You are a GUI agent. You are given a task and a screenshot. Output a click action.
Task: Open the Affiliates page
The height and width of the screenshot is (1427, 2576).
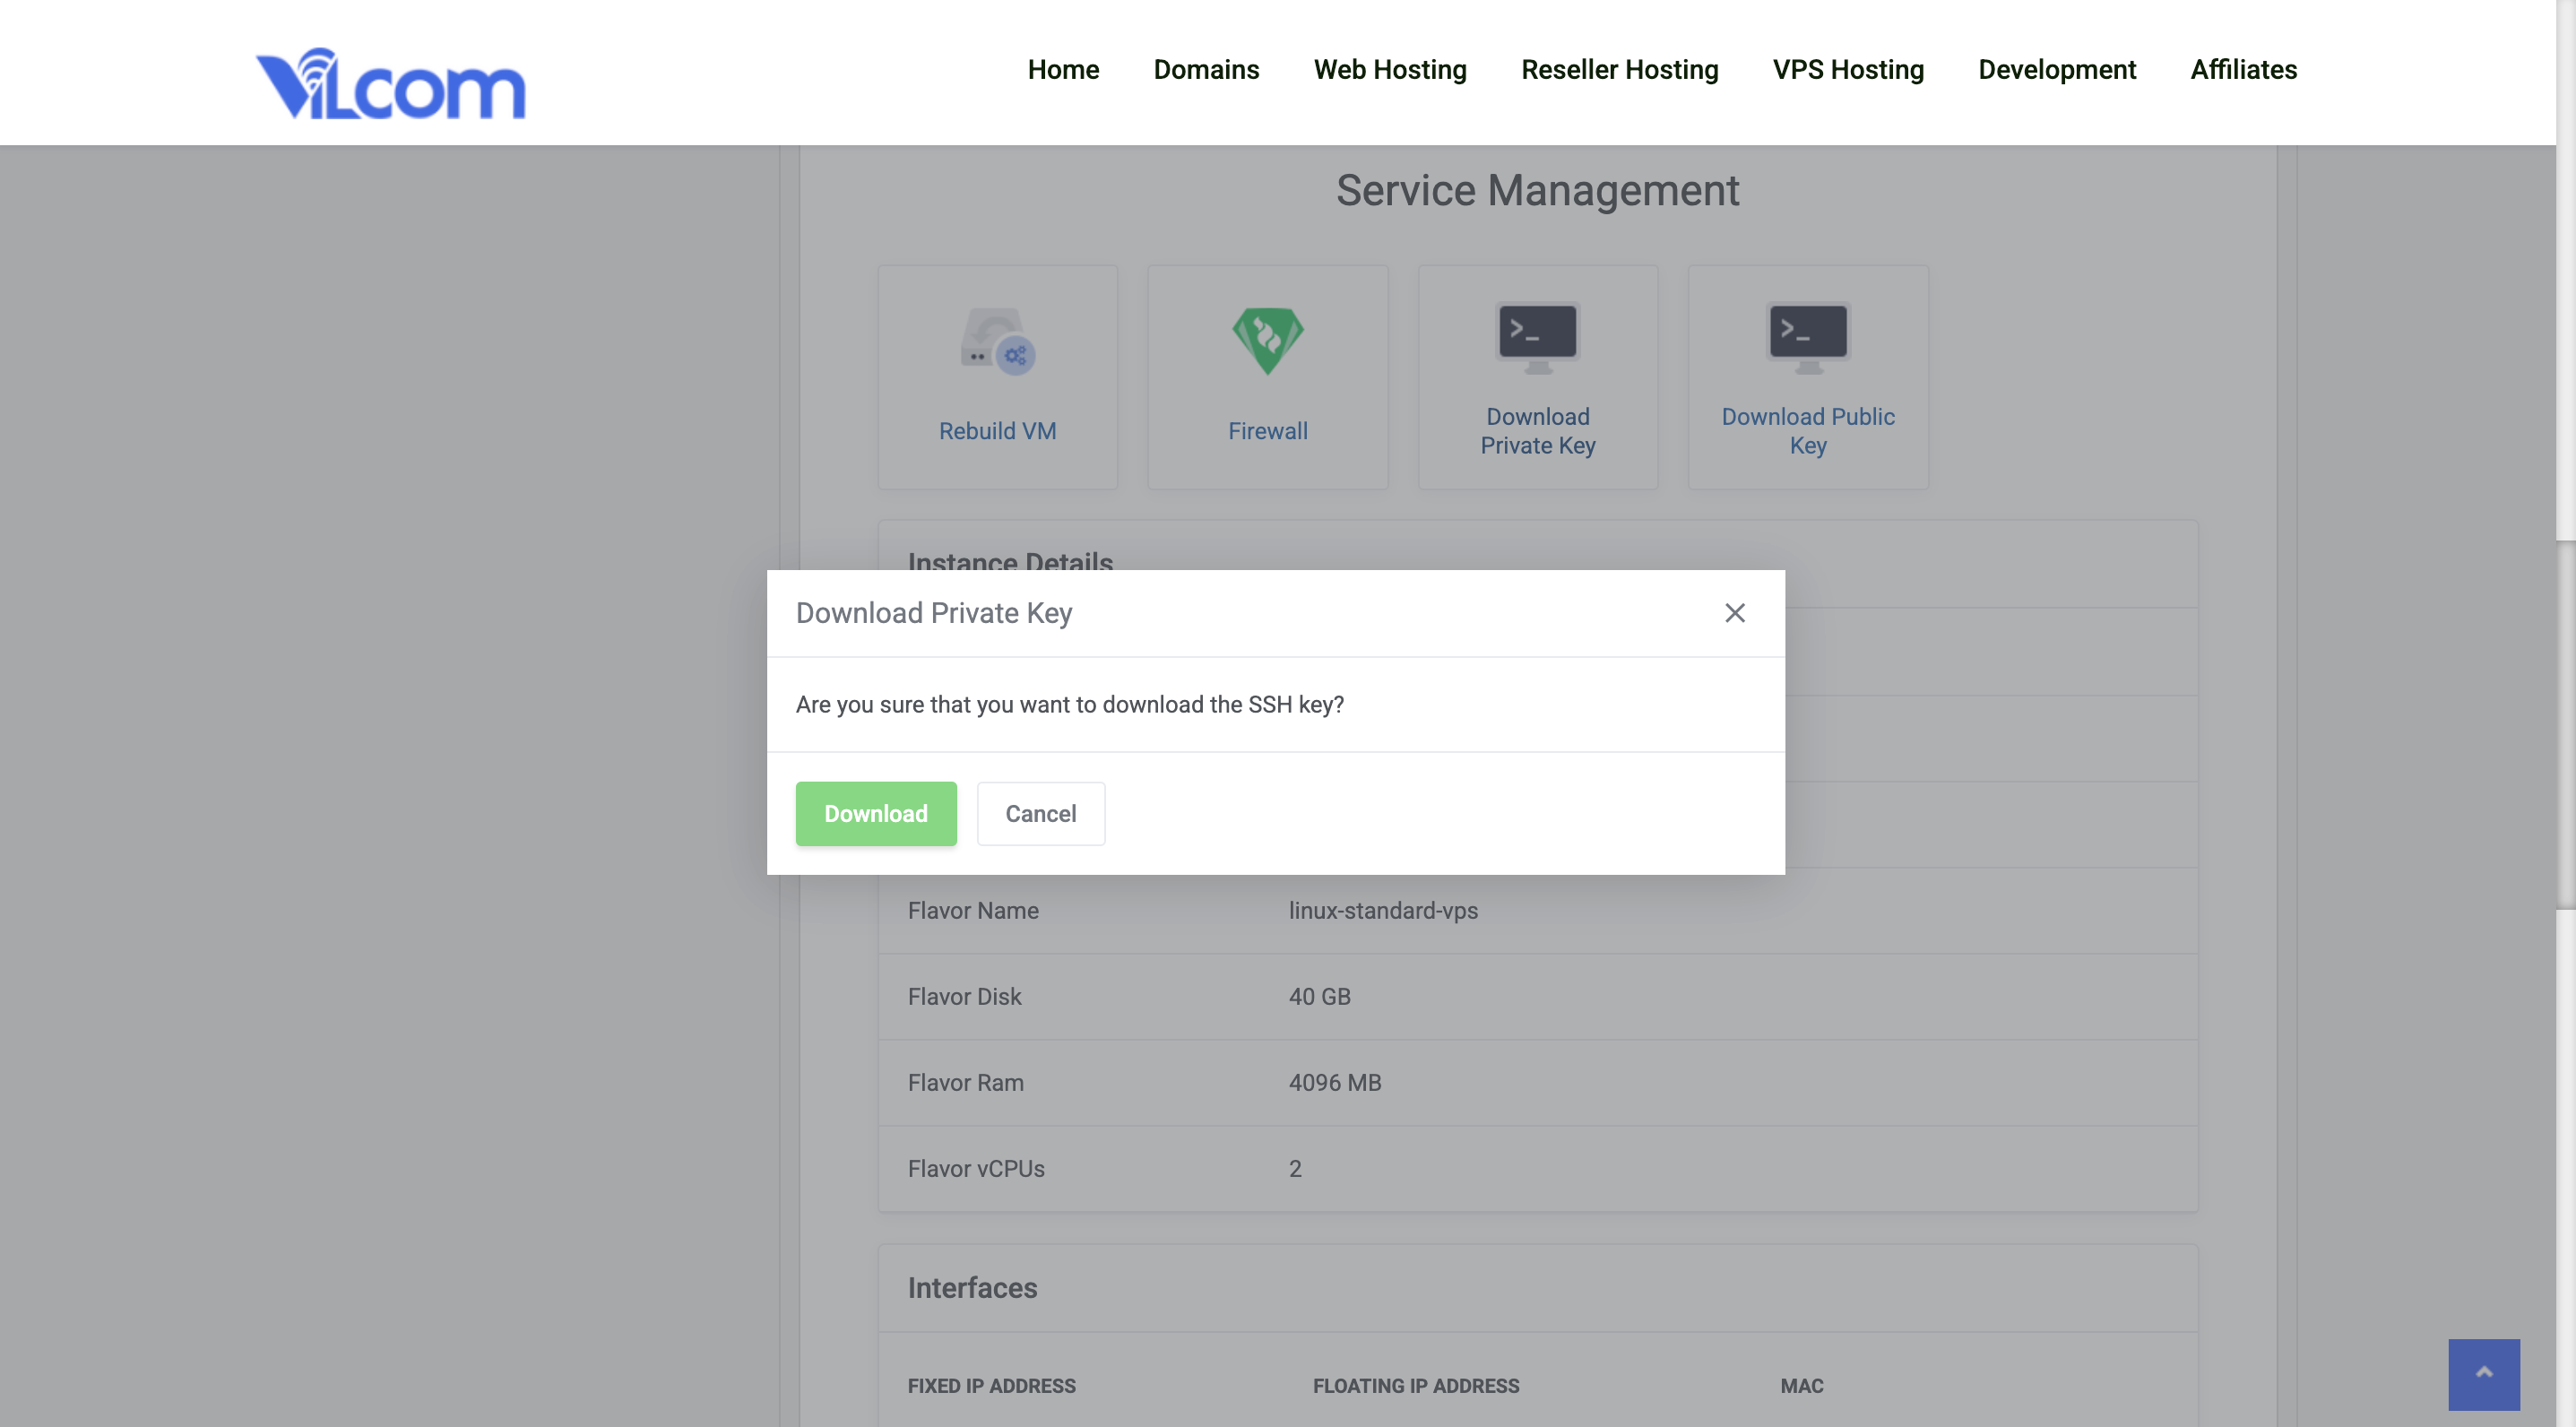(x=2243, y=70)
